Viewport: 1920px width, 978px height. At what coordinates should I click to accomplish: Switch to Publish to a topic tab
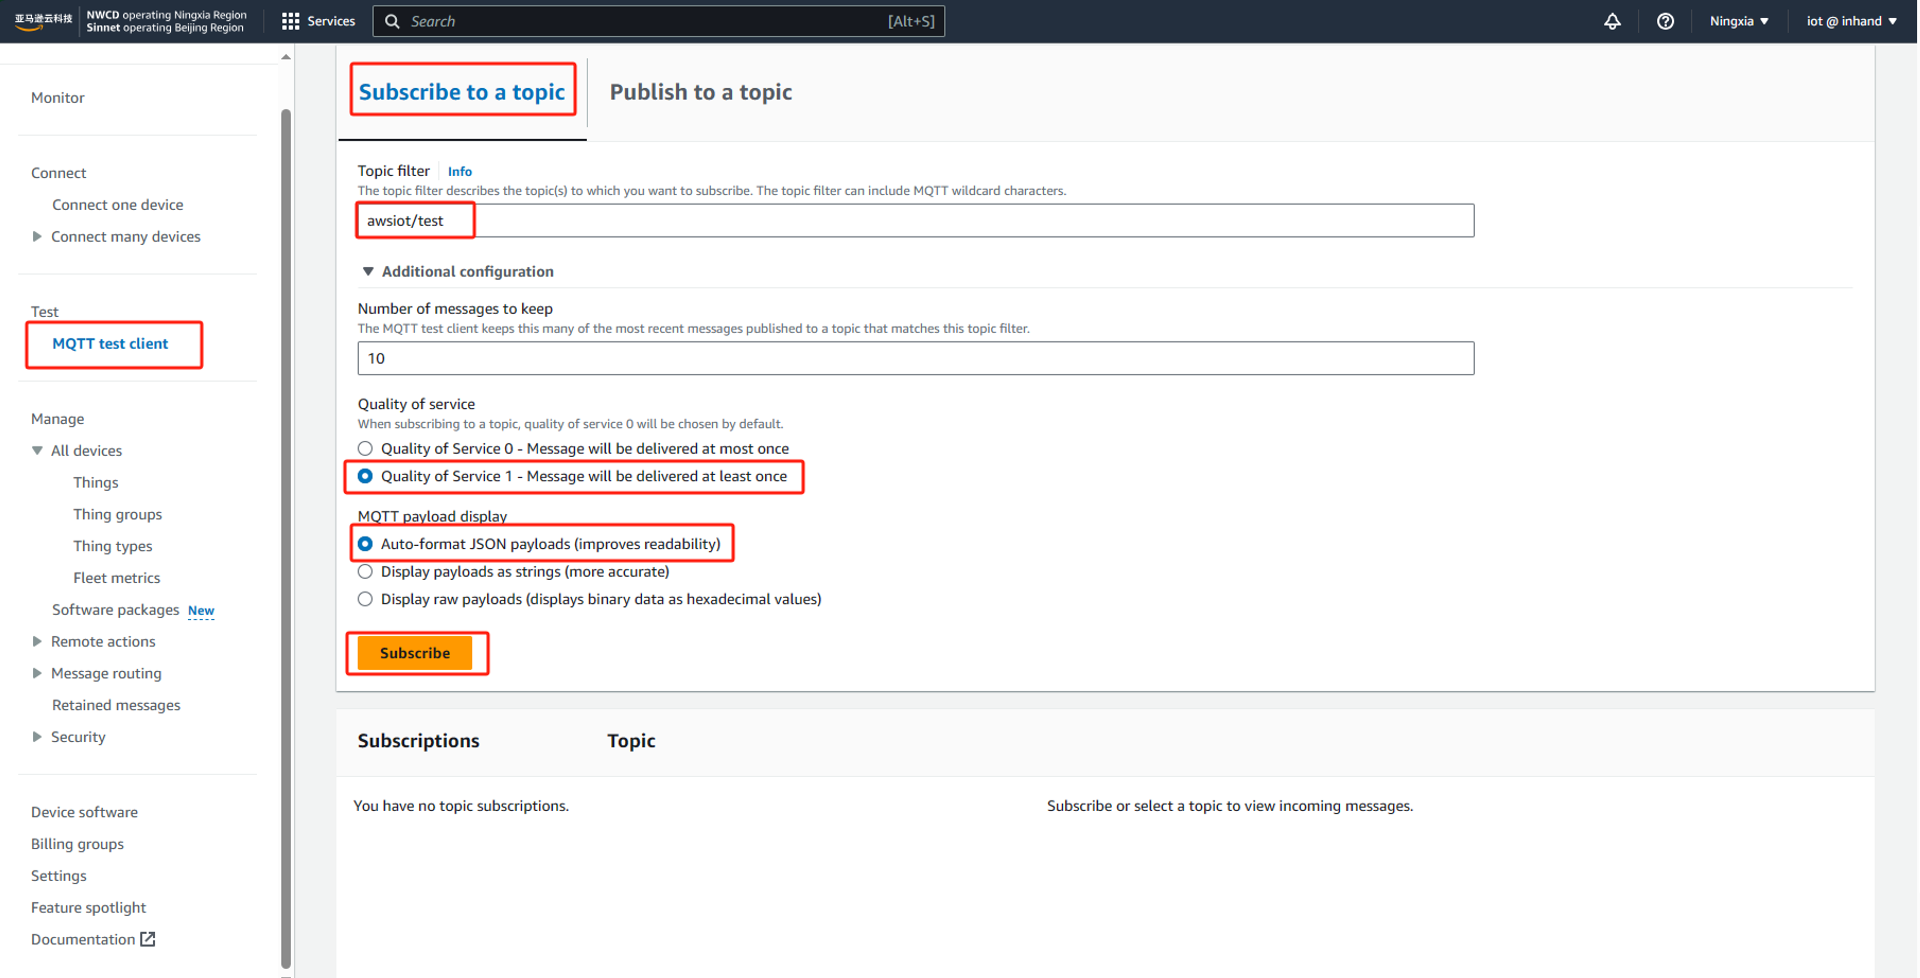700,92
